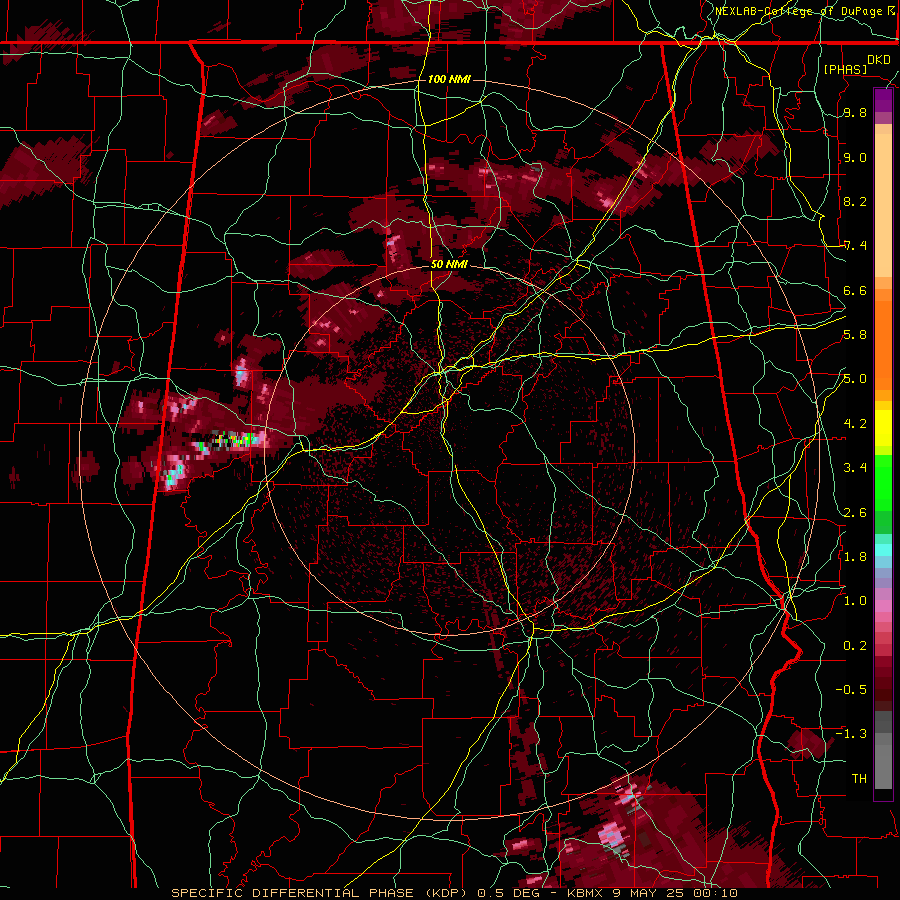
Task: Click the 0.2 scale value
Action: (x=855, y=646)
